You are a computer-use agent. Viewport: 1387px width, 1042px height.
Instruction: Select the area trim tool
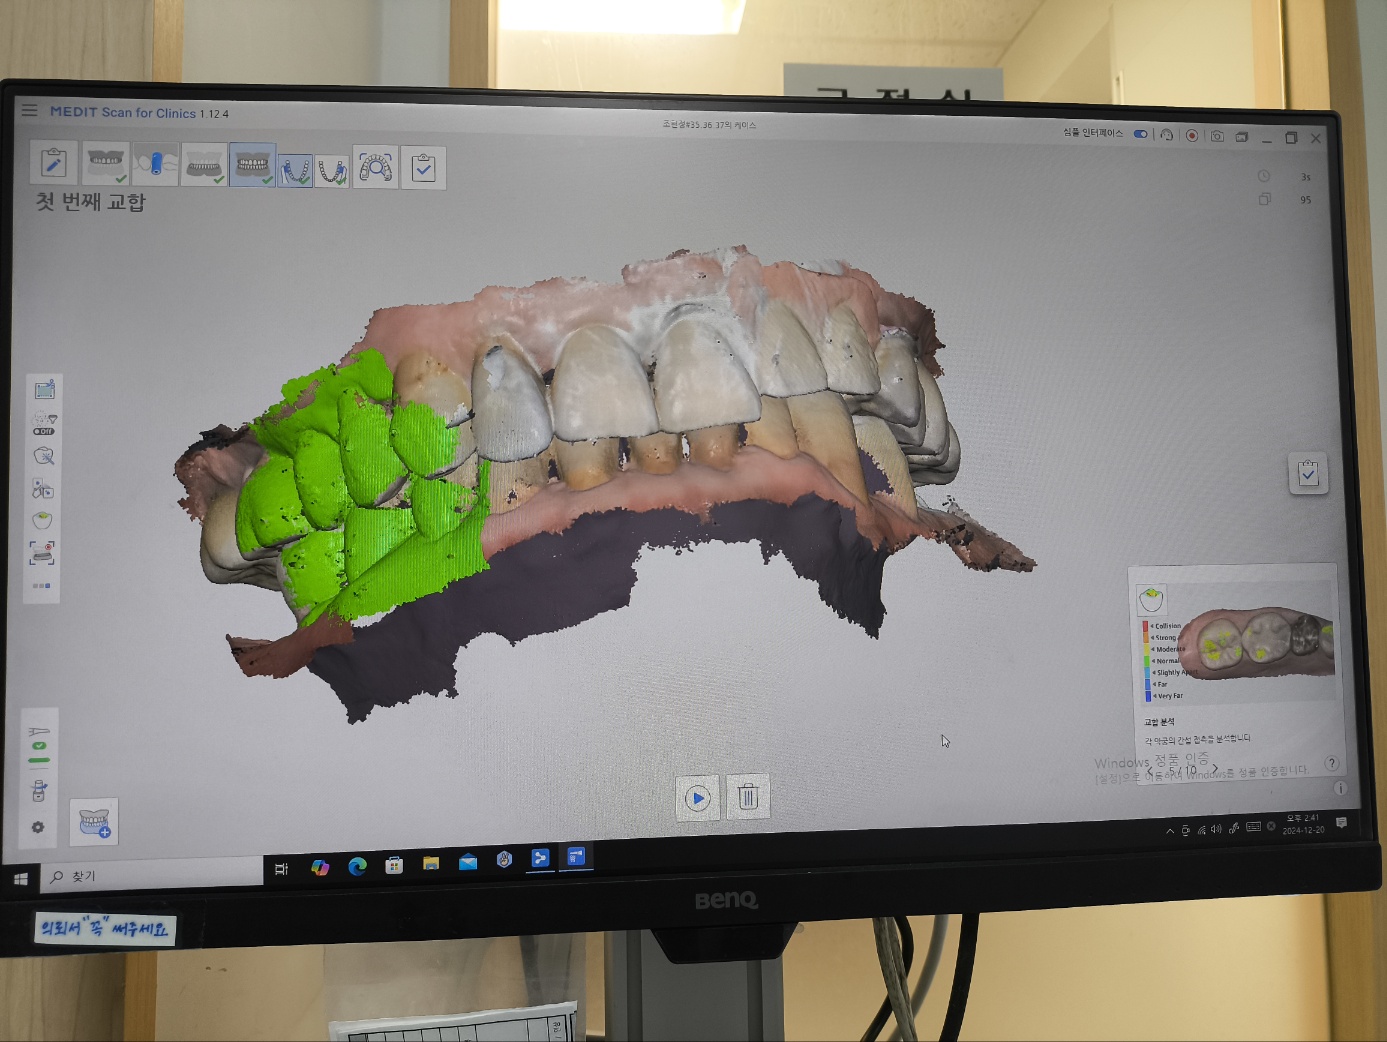[x=44, y=390]
